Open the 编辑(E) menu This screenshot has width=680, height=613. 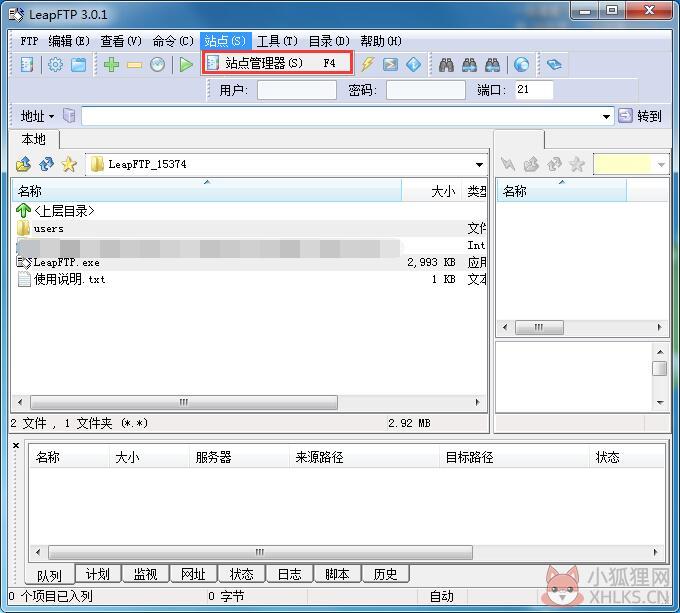(69, 41)
